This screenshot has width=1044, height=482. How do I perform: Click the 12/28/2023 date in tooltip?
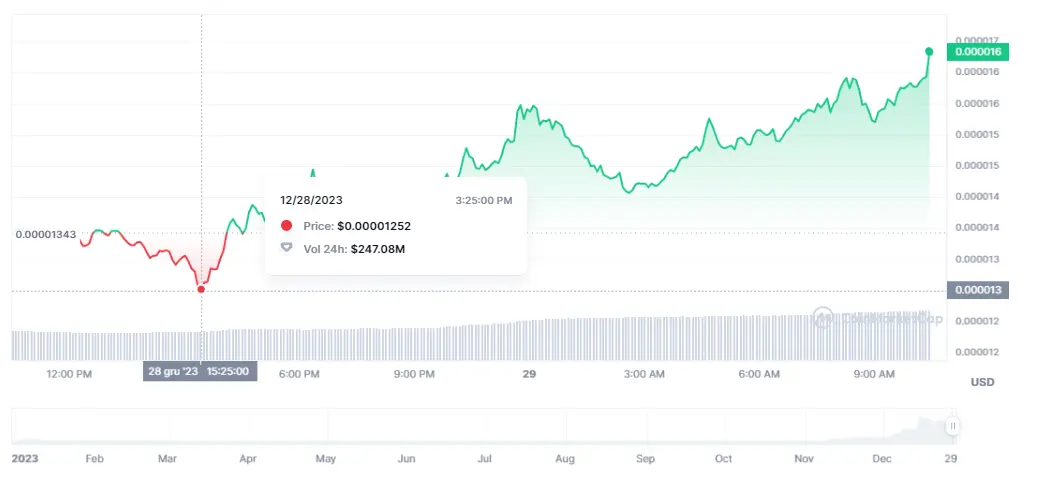311,200
